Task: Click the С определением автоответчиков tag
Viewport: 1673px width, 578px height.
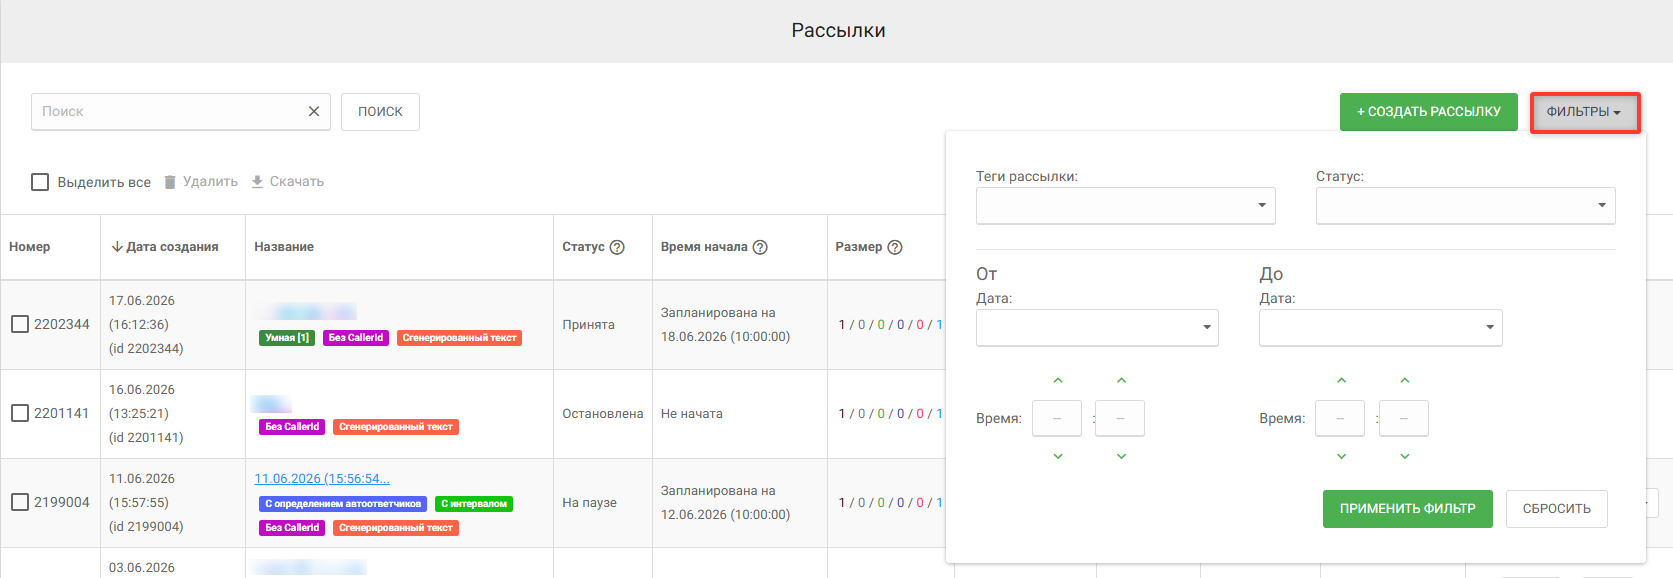Action: 343,504
